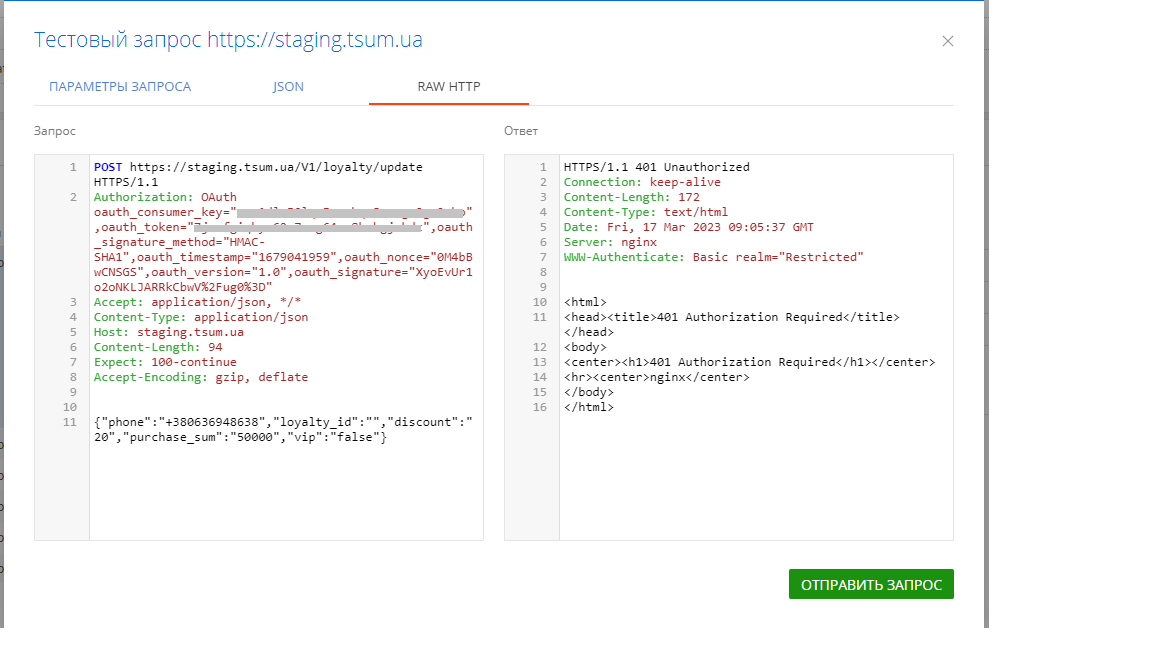This screenshot has height=648, width=1152.
Task: Click the Content-Type: text/html response line
Action: (x=646, y=212)
